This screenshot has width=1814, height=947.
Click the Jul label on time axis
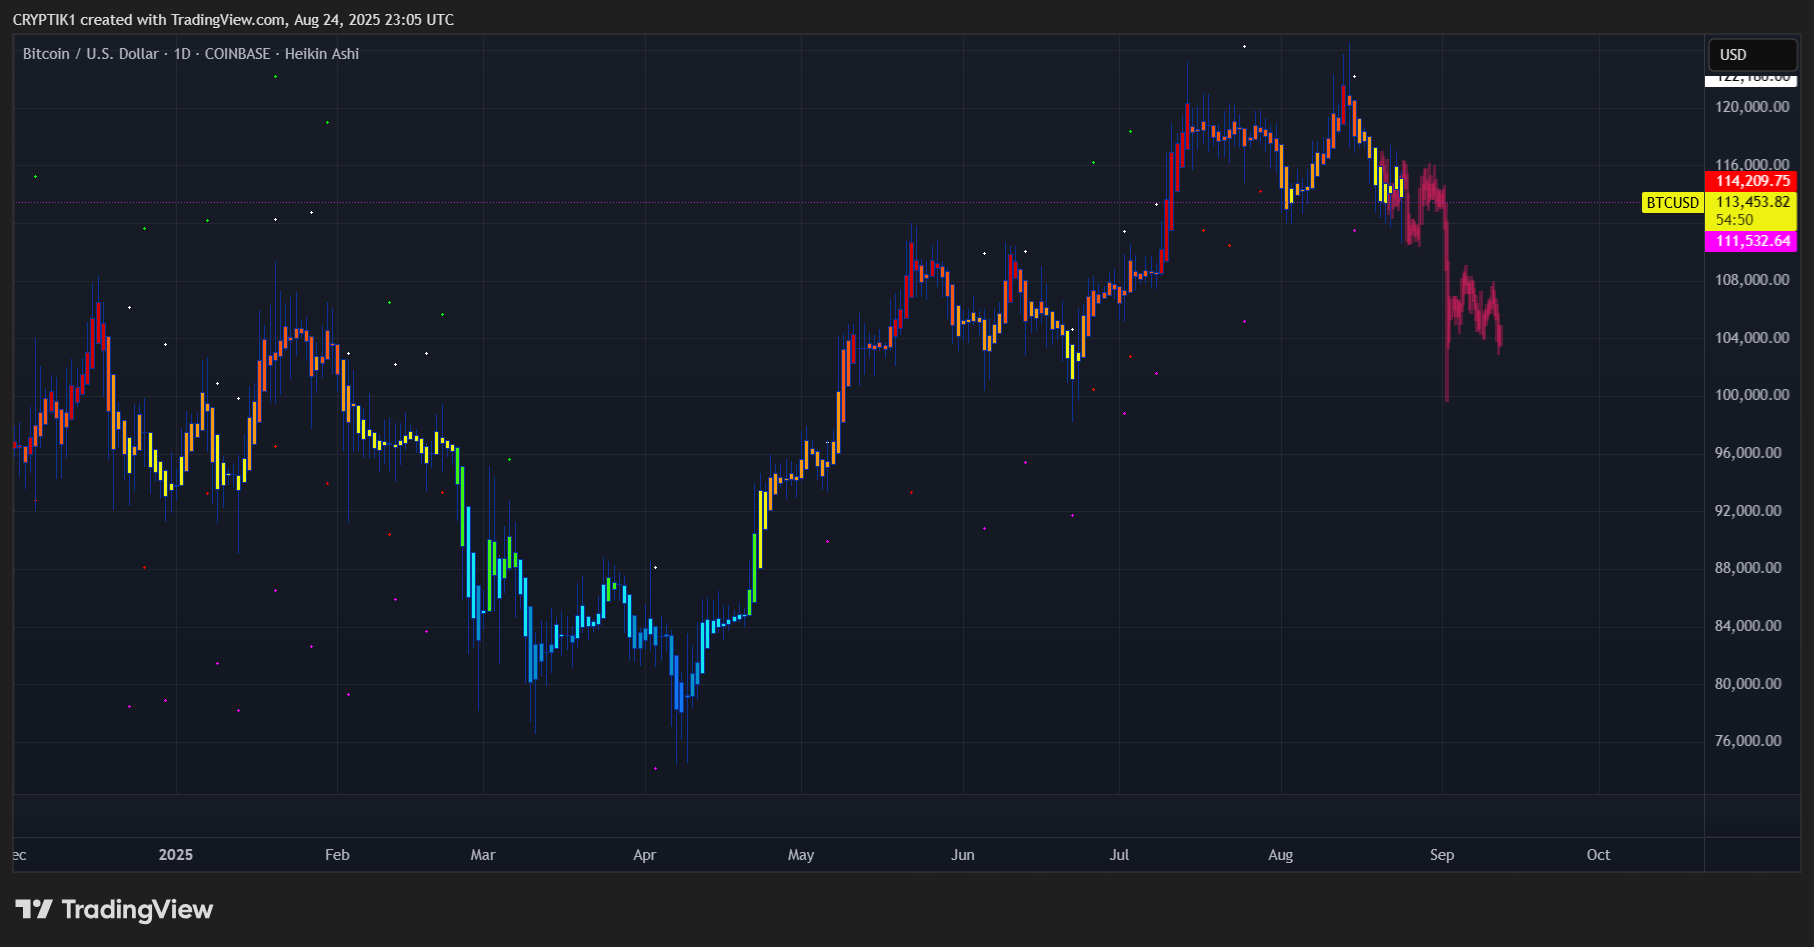click(x=1119, y=855)
